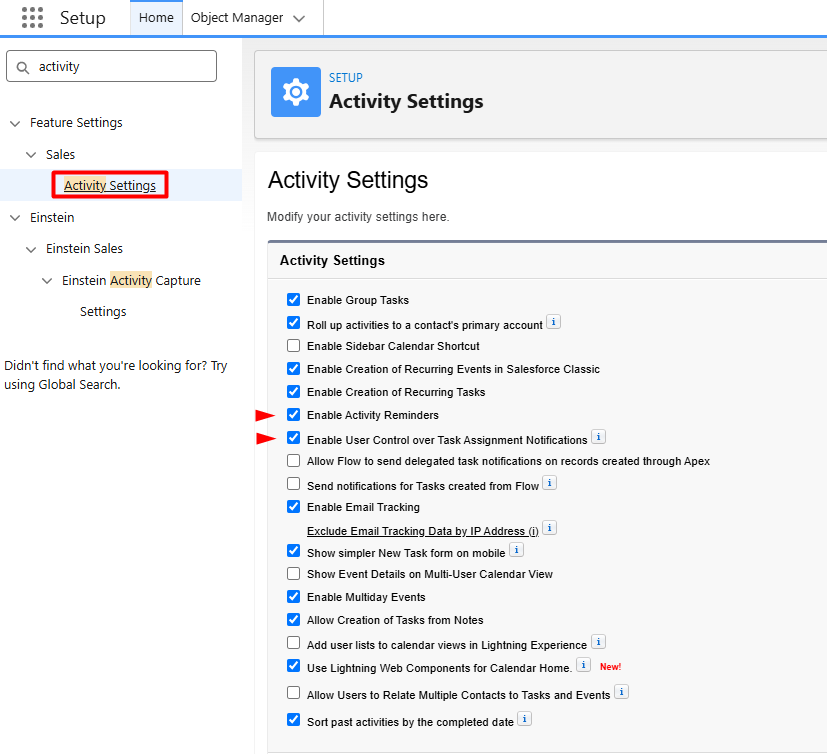Image resolution: width=827 pixels, height=754 pixels.
Task: Check Allow Flow to send delegated task notifications
Action: click(293, 460)
